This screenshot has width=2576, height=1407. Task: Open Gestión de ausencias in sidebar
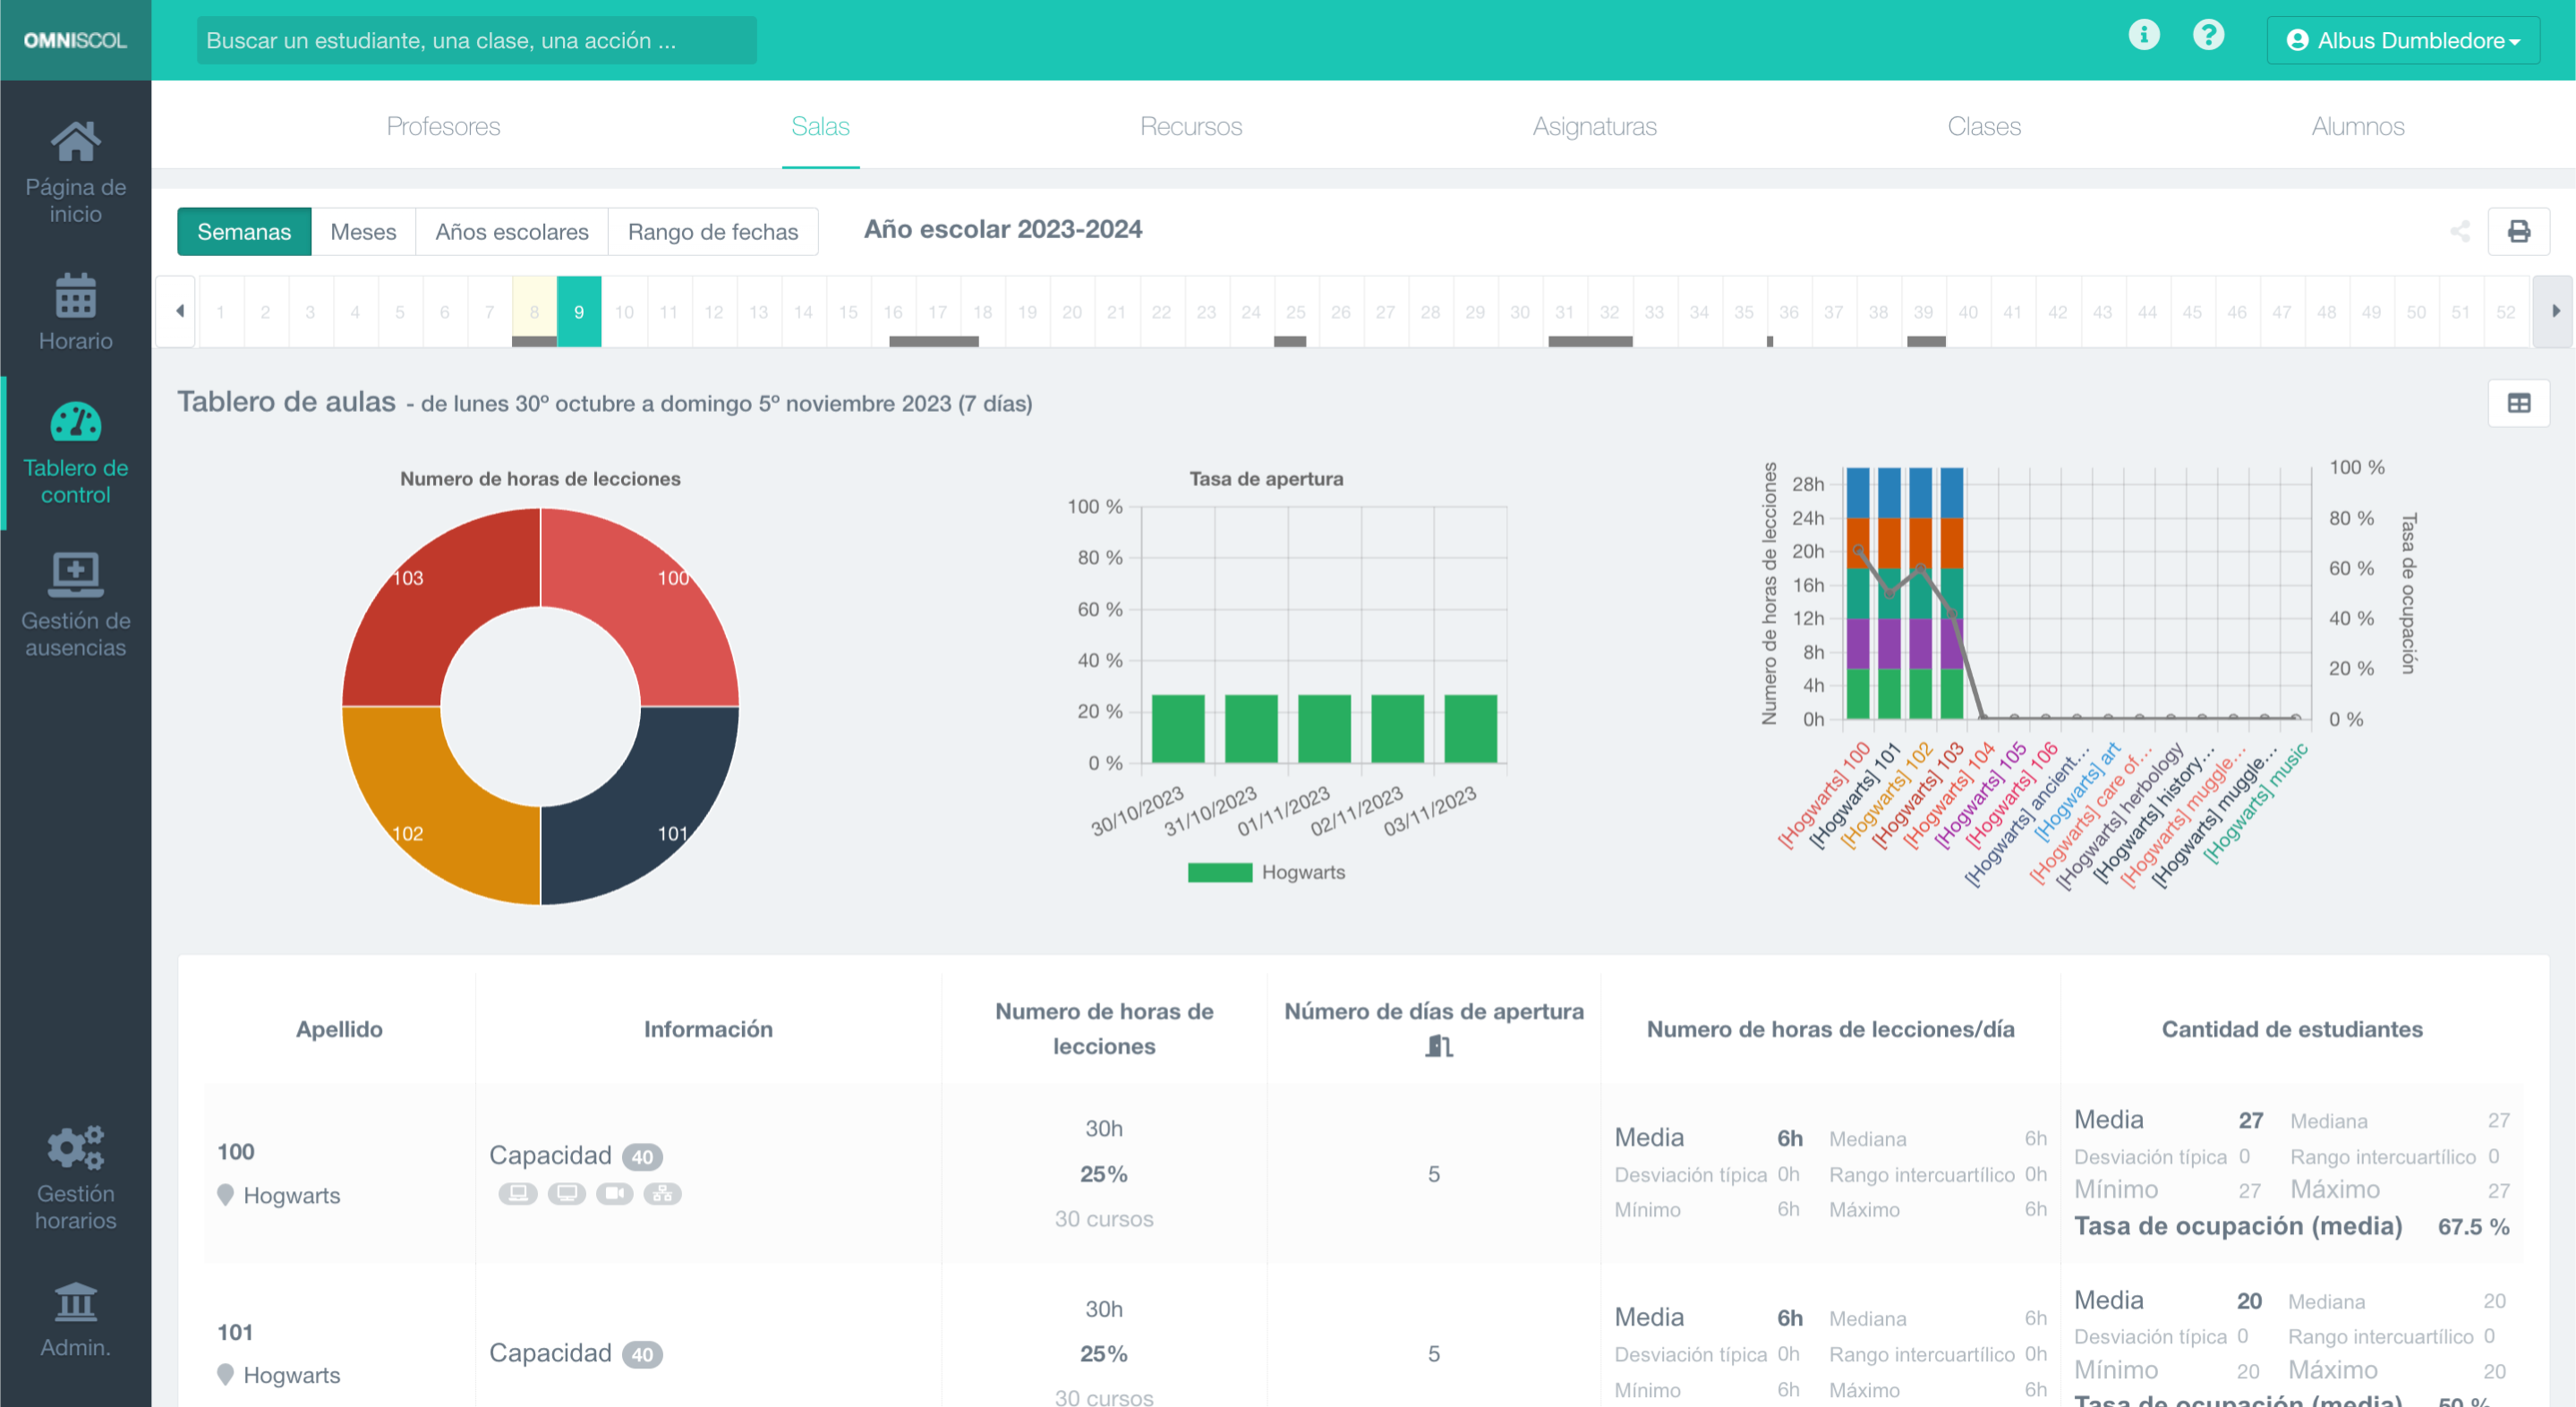(75, 603)
